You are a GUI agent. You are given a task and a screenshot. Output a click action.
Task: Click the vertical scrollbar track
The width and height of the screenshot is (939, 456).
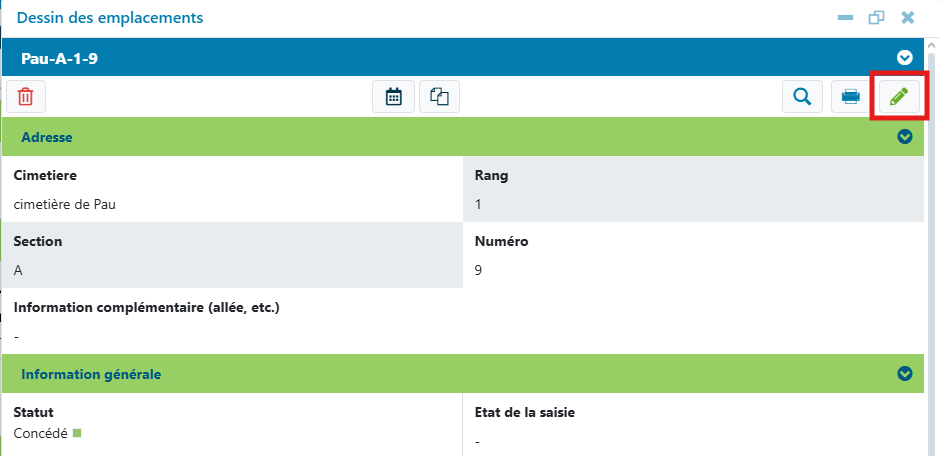click(x=932, y=255)
